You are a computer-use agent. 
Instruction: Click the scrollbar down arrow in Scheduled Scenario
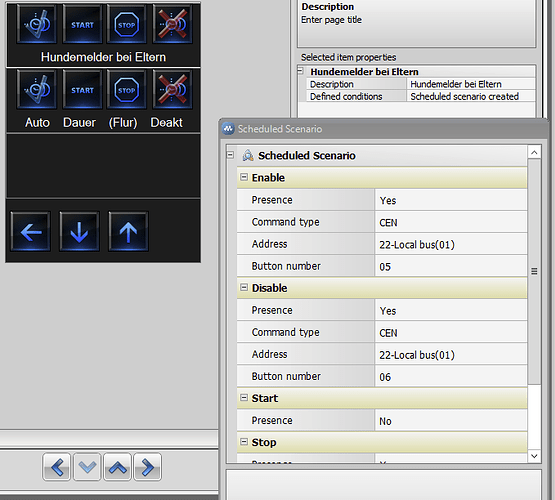(x=534, y=456)
